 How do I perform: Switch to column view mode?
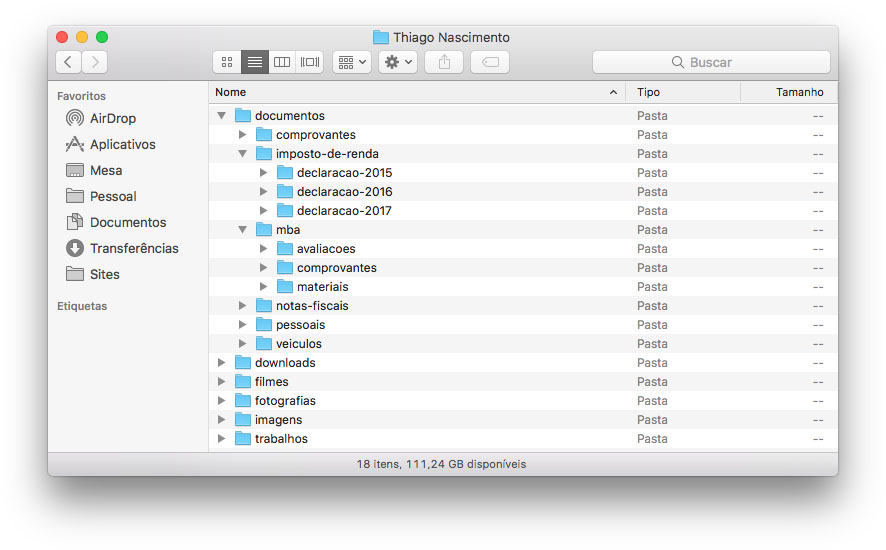283,62
